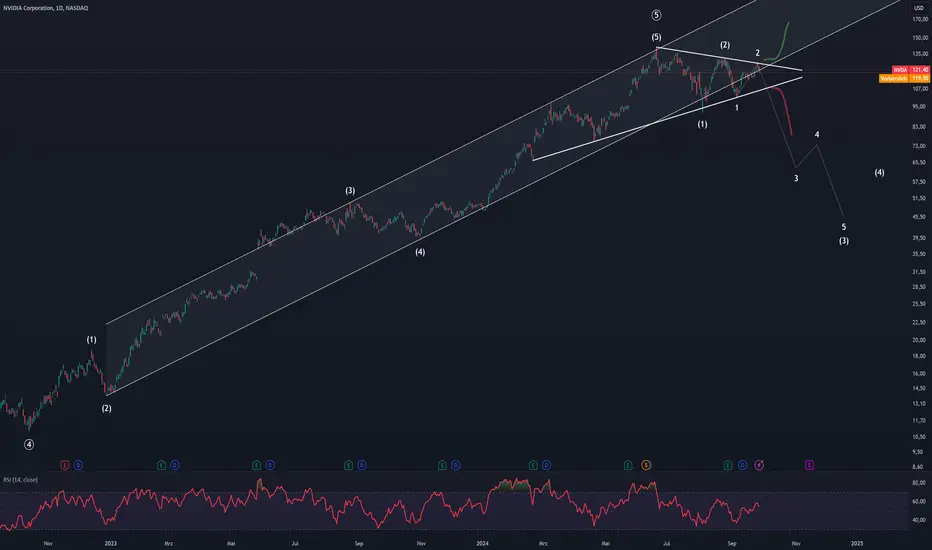Click the 2025 label on the time axis
932x550 pixels.
857,543
